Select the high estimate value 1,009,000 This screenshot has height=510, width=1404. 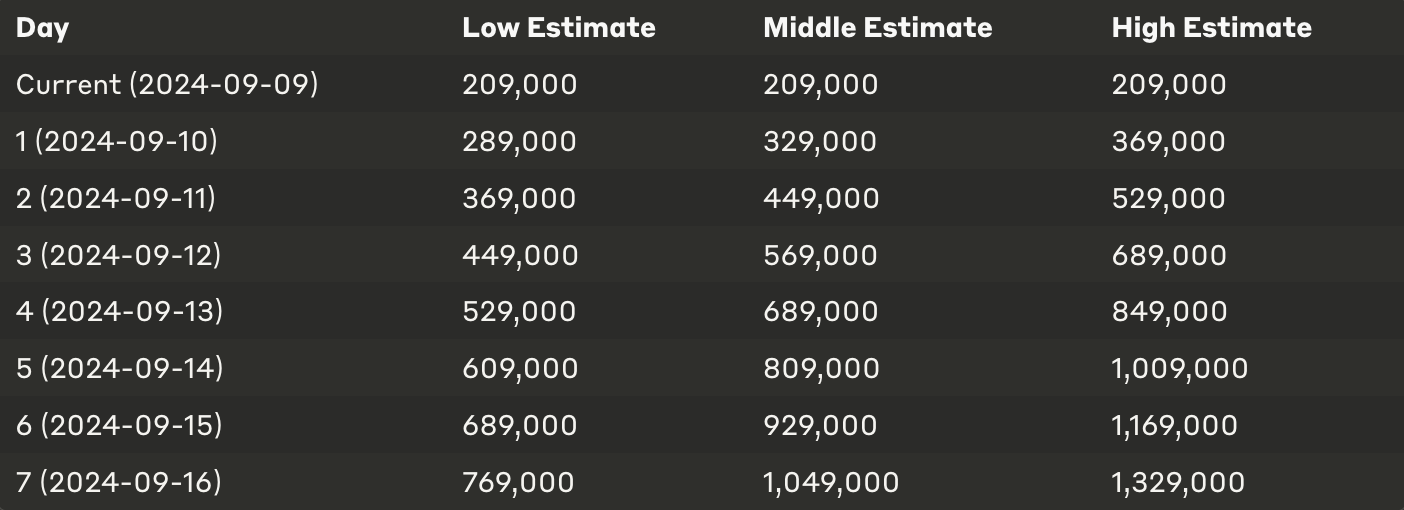[x=1180, y=368]
